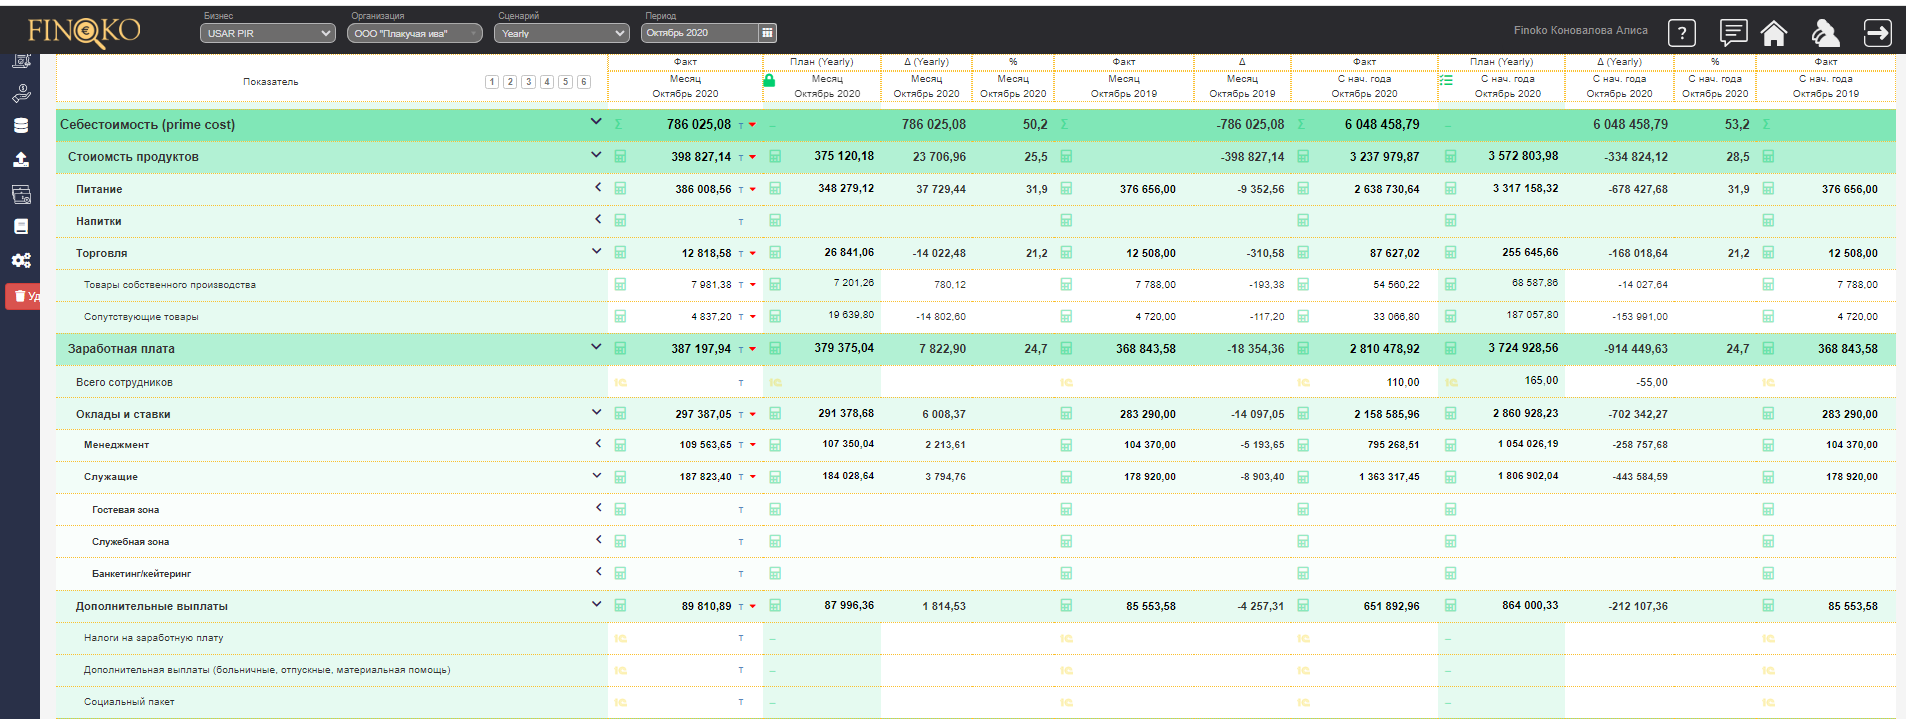The height and width of the screenshot is (719, 1906).
Task: Click the Период field Октябрь 2020
Action: click(x=700, y=33)
